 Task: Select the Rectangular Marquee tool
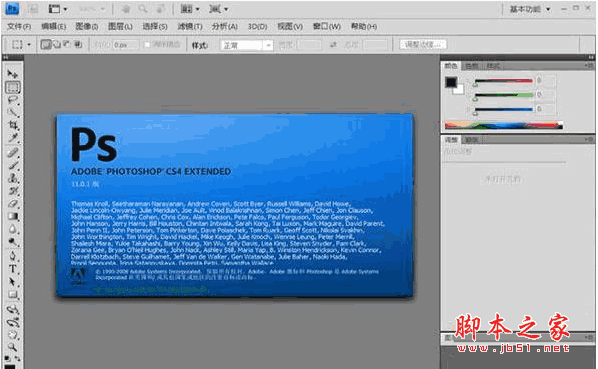point(13,87)
